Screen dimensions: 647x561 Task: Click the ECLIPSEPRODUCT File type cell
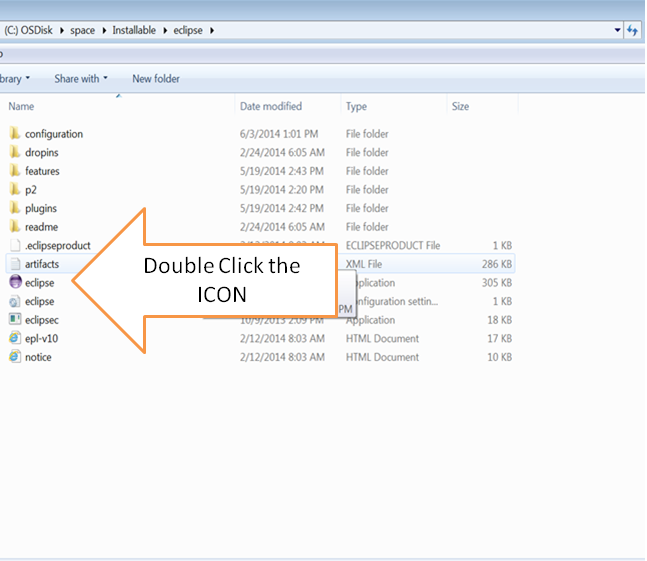[393, 245]
